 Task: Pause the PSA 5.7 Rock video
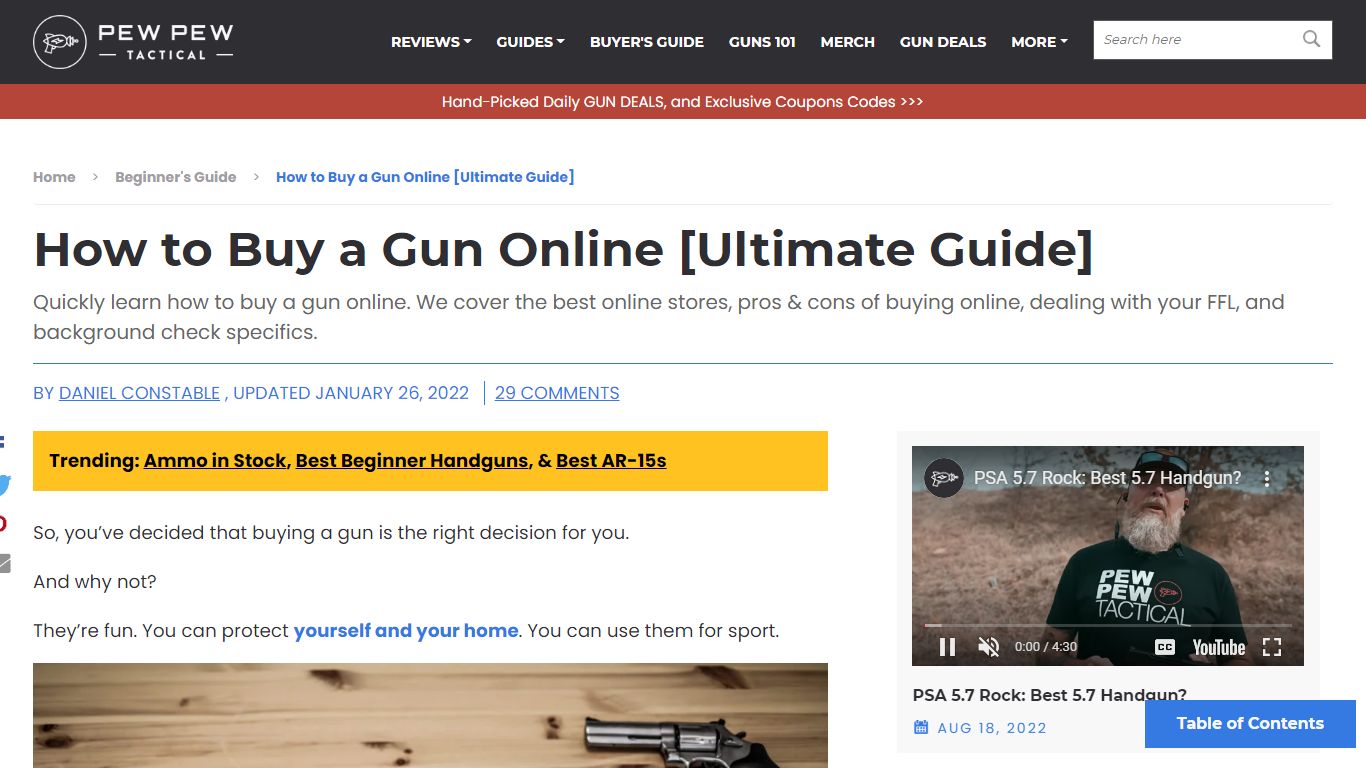click(x=947, y=647)
